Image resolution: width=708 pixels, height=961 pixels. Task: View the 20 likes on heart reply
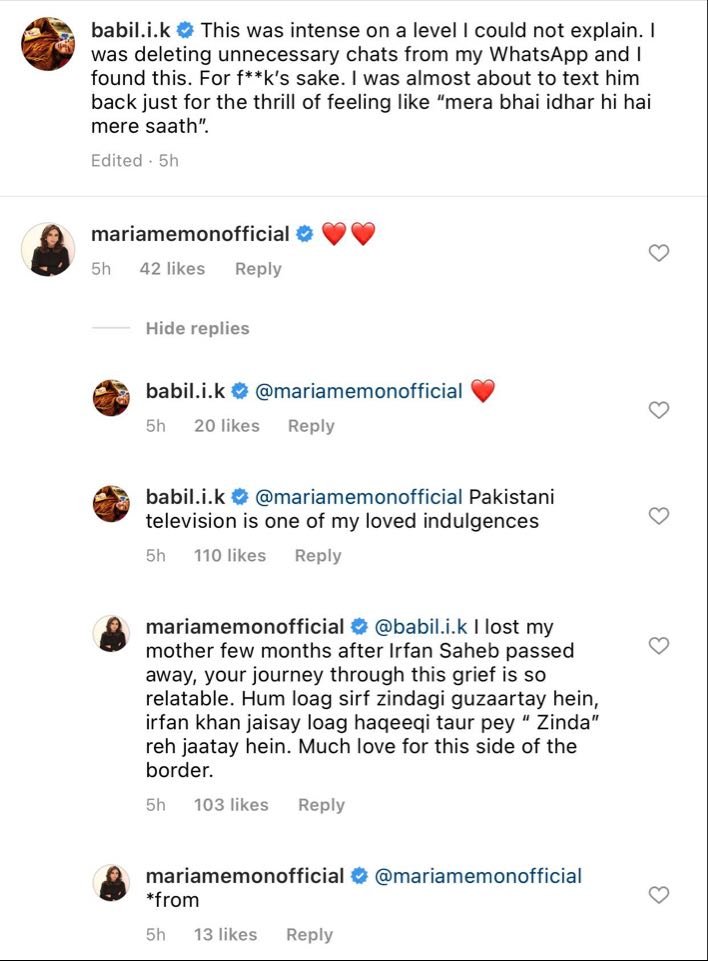[226, 426]
